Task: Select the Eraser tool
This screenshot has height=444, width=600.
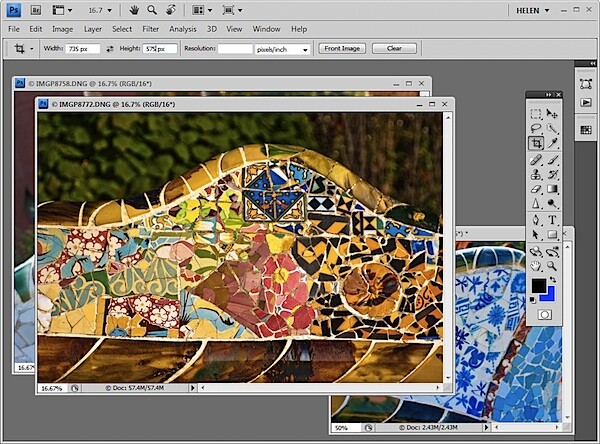Action: pyautogui.click(x=536, y=189)
